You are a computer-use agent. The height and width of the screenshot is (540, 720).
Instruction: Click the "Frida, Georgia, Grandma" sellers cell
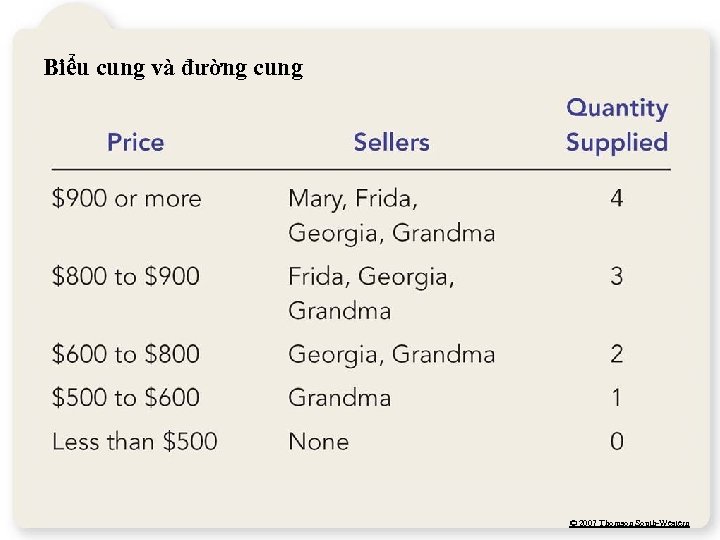[371, 293]
